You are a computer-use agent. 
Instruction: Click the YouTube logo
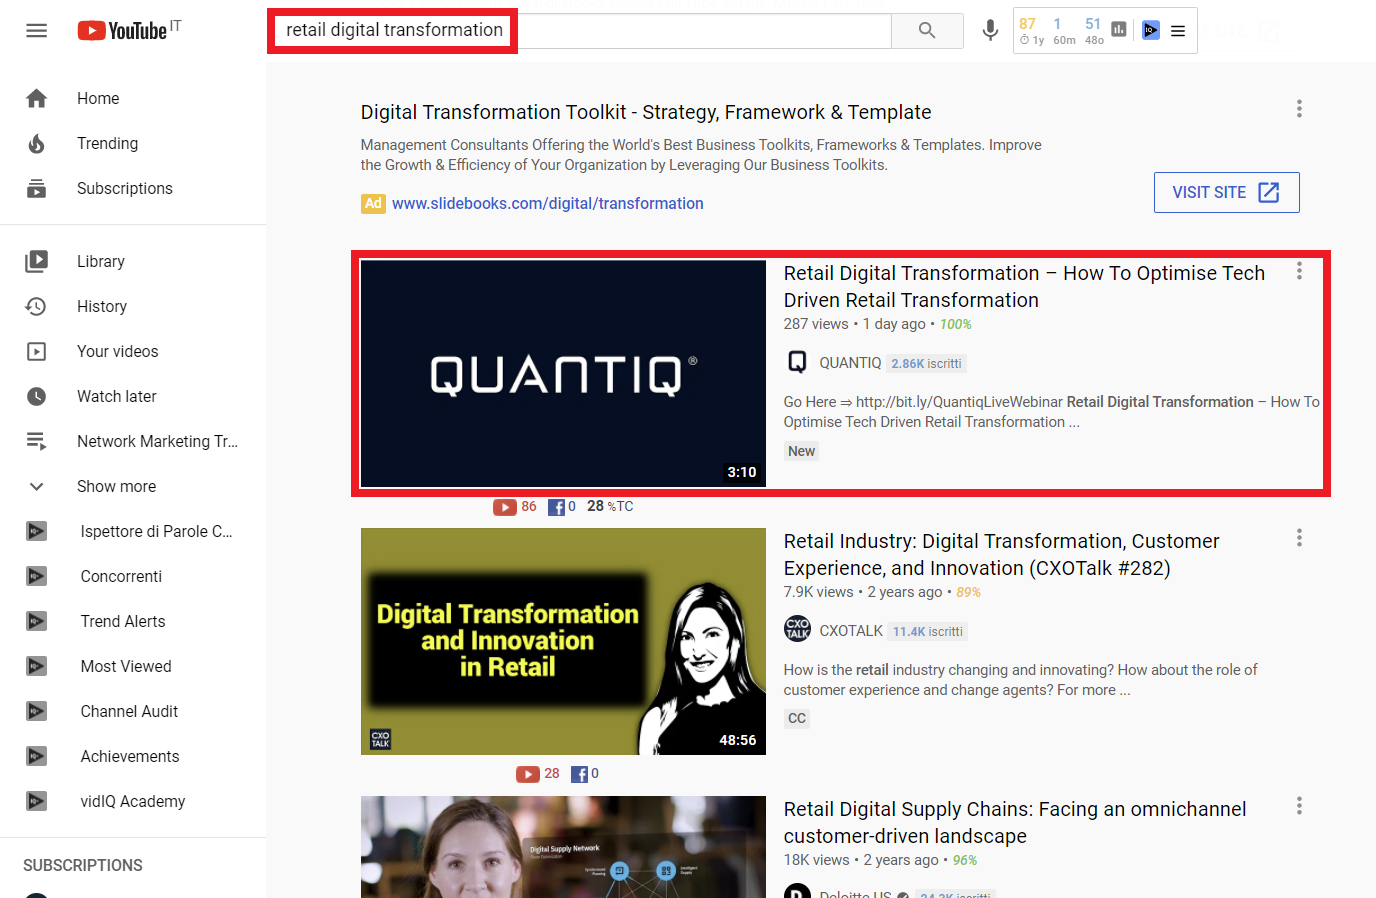tap(122, 31)
